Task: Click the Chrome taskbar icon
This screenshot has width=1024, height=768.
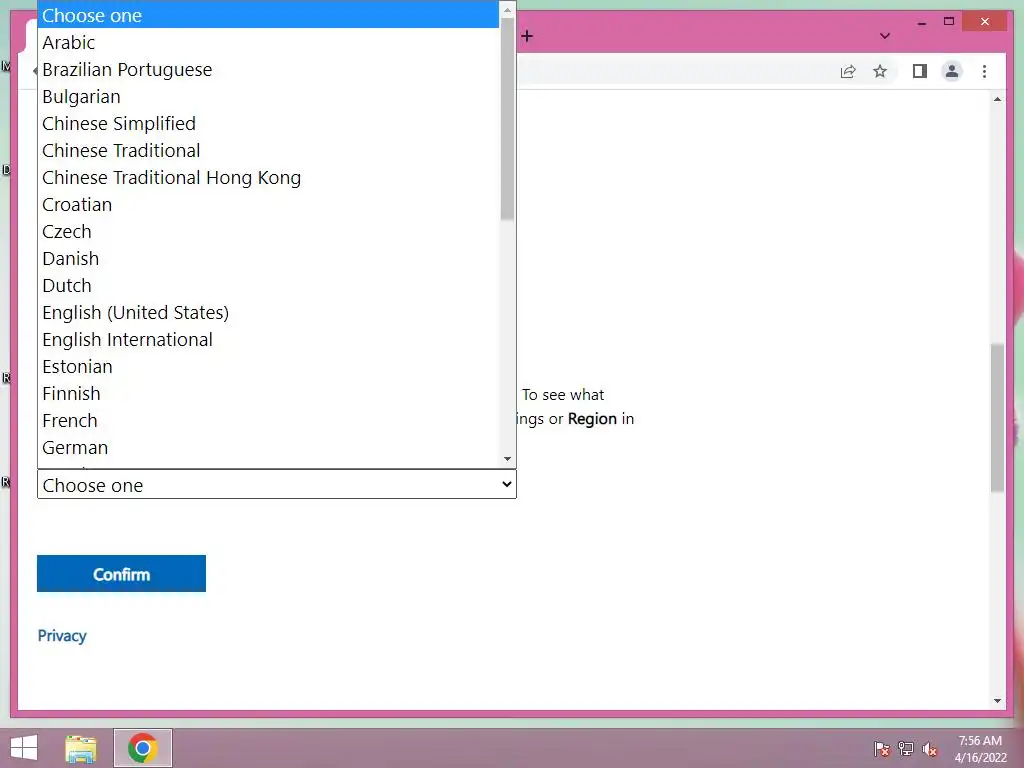Action: click(143, 748)
